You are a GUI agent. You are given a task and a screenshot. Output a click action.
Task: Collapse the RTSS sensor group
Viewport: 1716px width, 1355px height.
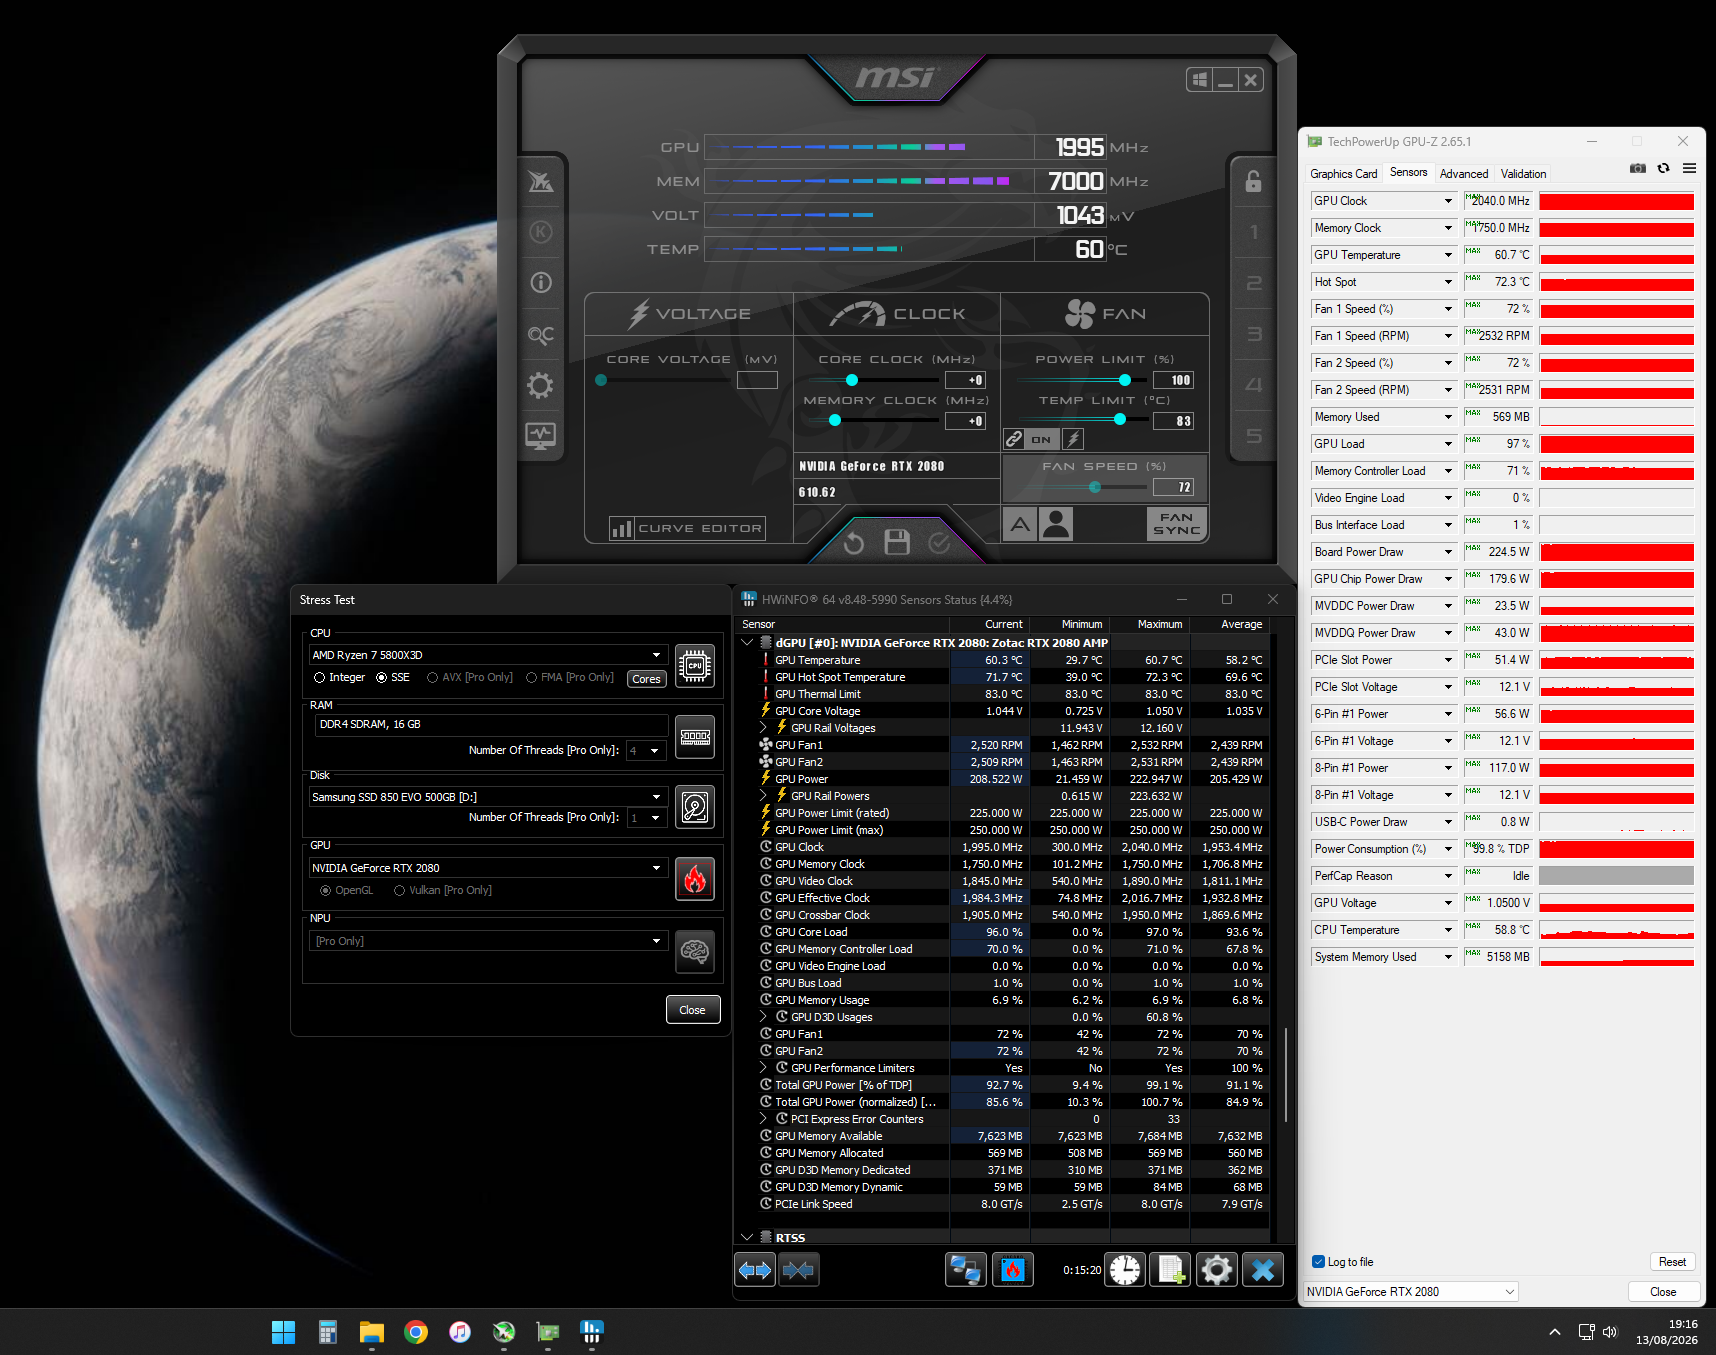[x=747, y=1238]
